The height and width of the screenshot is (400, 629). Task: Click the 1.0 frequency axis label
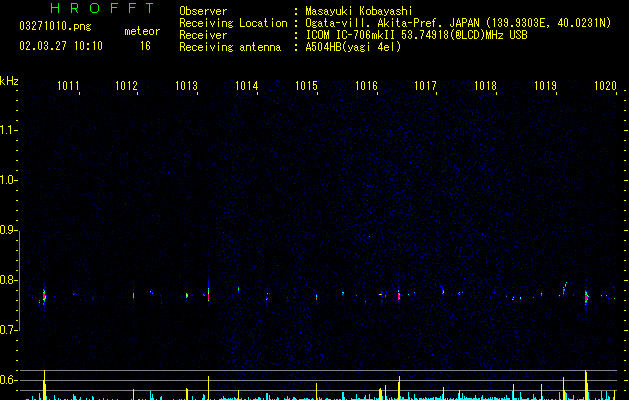coord(8,180)
